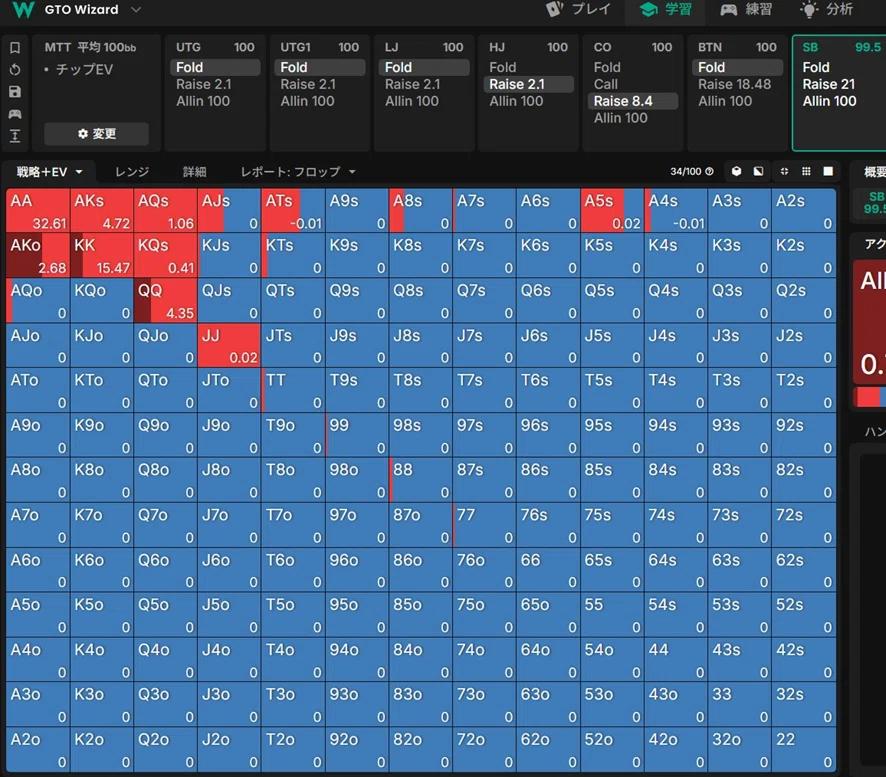This screenshot has height=777, width=886.
Task: Click the KQs hand cell
Action: point(166,255)
